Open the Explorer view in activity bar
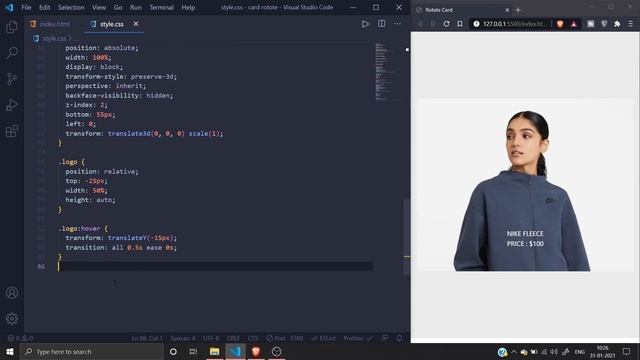This screenshot has width=640, height=360. click(12, 27)
